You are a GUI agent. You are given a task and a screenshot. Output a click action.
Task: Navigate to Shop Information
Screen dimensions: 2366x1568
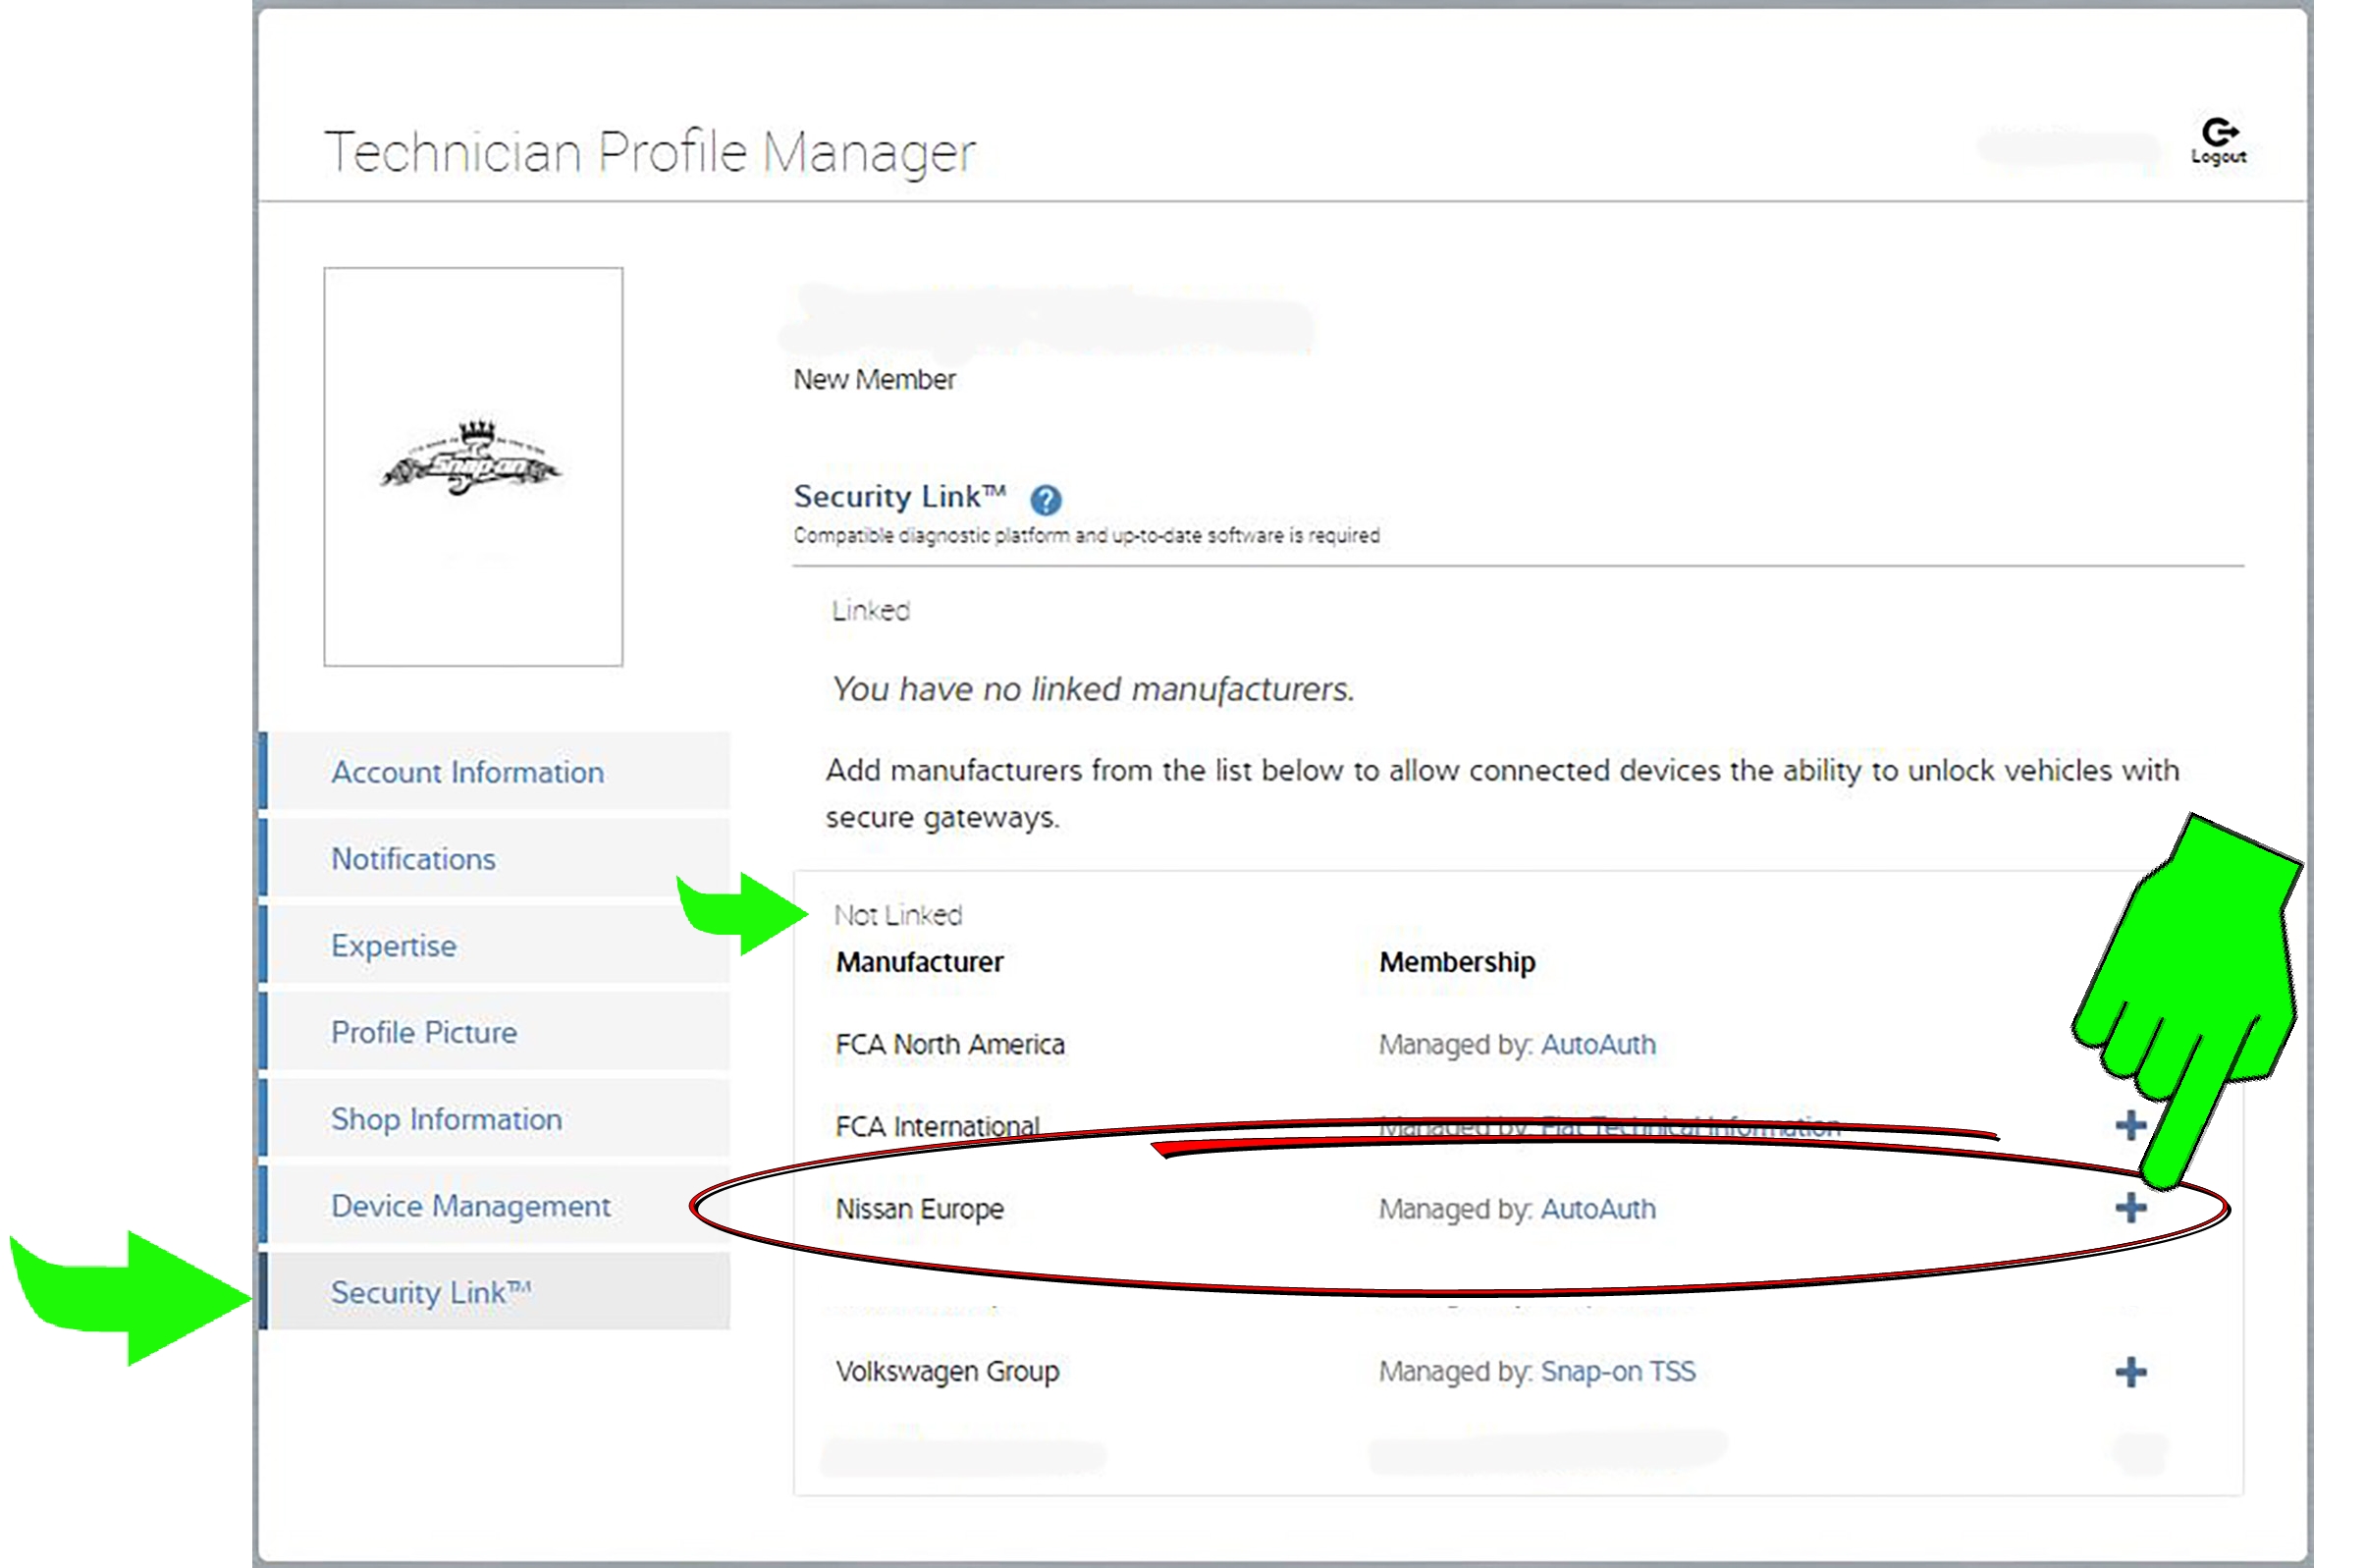point(446,1119)
